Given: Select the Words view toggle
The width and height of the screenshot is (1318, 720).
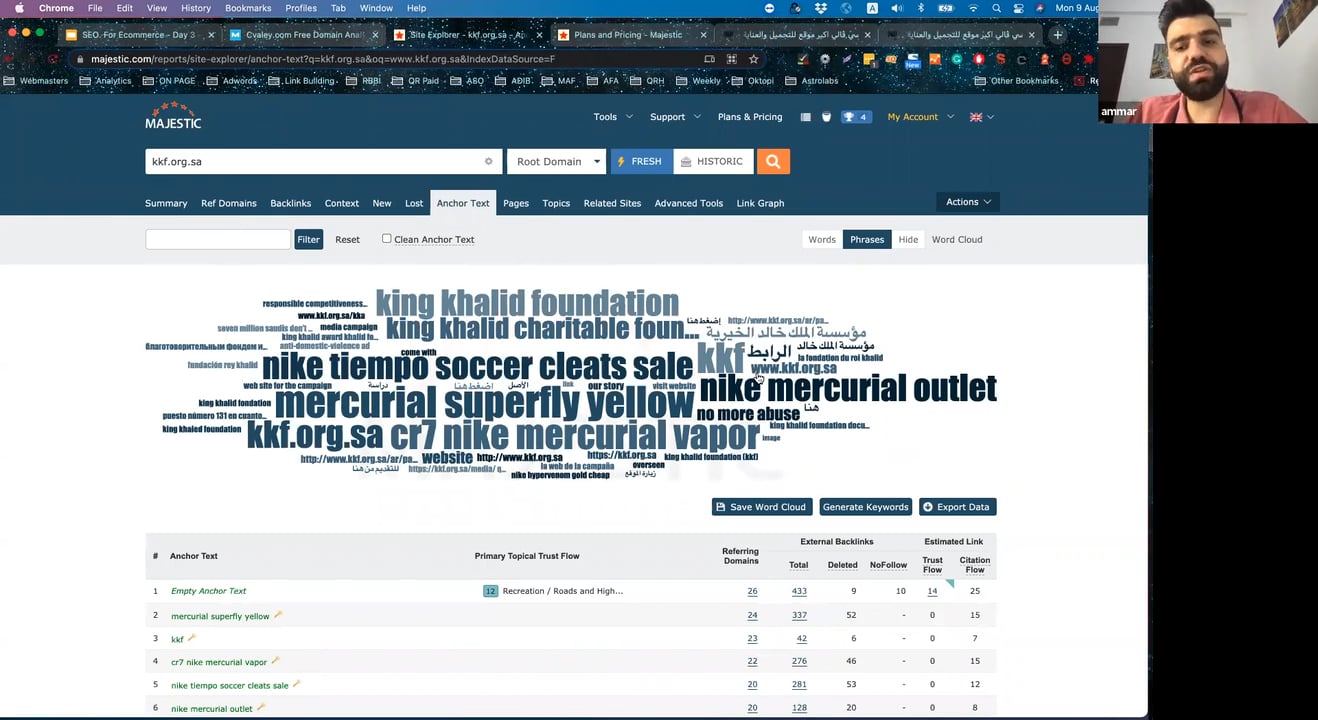Looking at the screenshot, I should tap(822, 239).
